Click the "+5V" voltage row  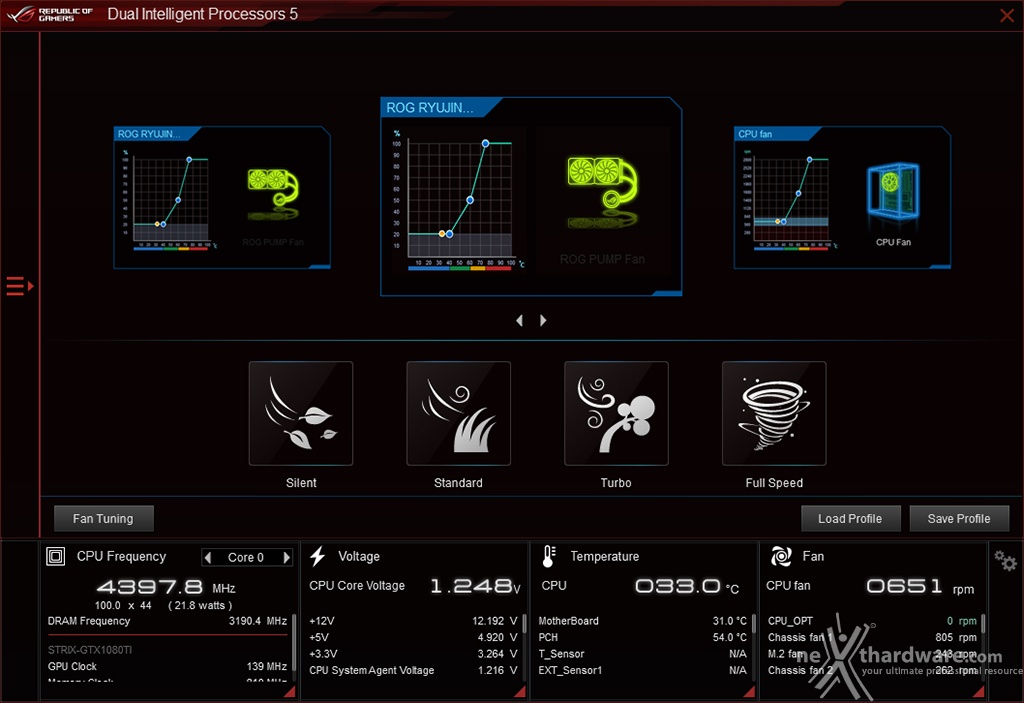pyautogui.click(x=413, y=637)
